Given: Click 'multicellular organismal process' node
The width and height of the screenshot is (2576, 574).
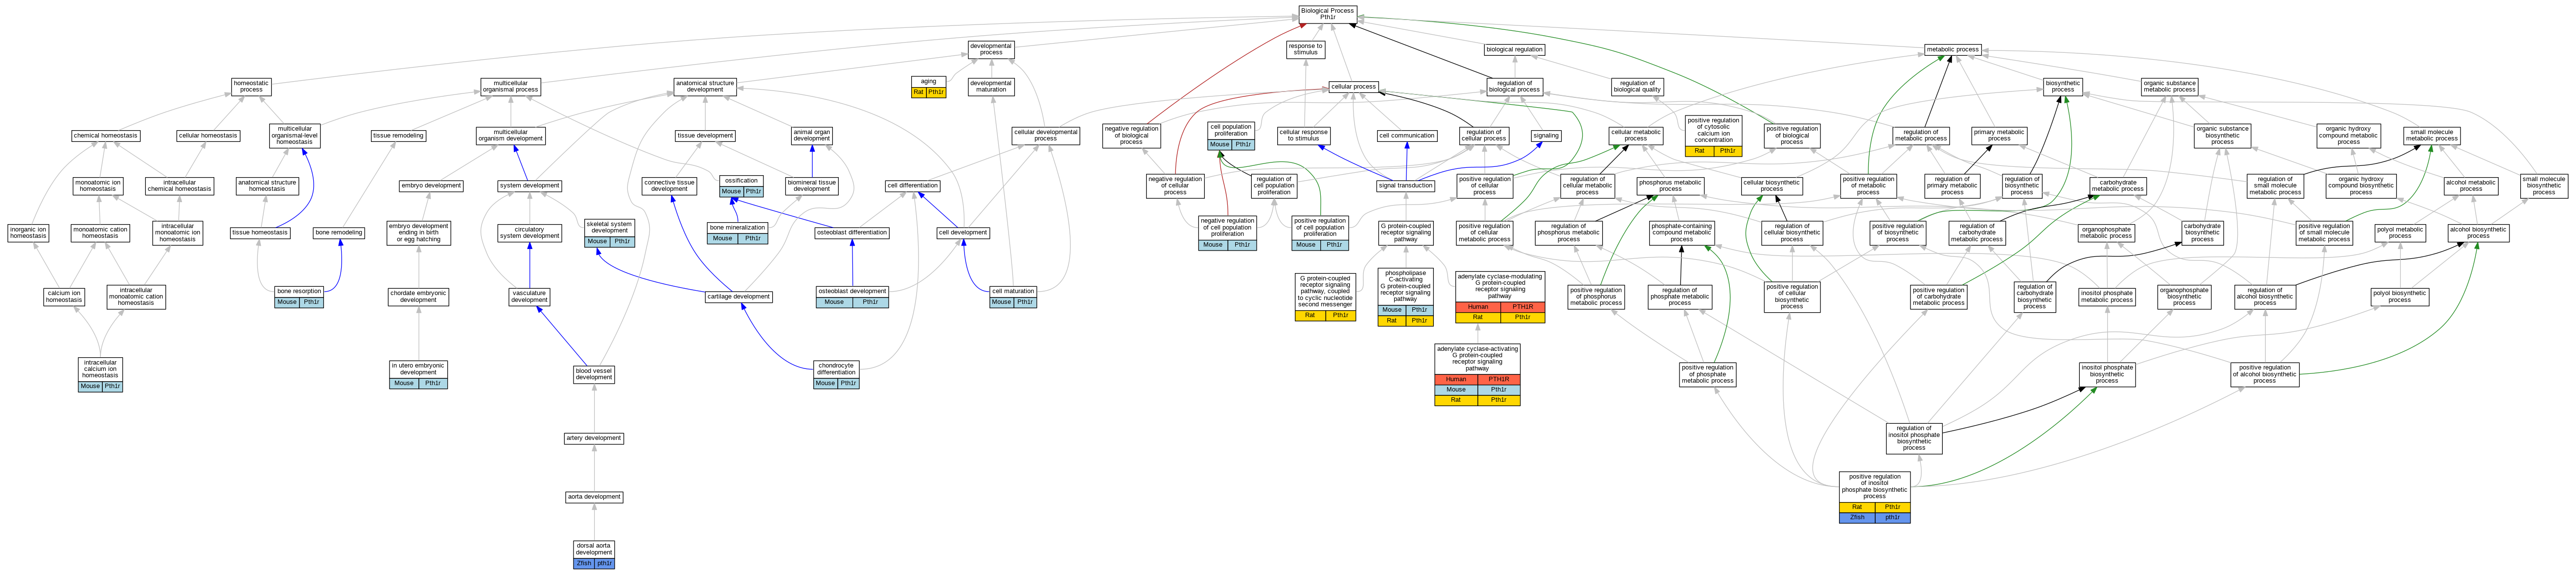Looking at the screenshot, I should pyautogui.click(x=511, y=86).
